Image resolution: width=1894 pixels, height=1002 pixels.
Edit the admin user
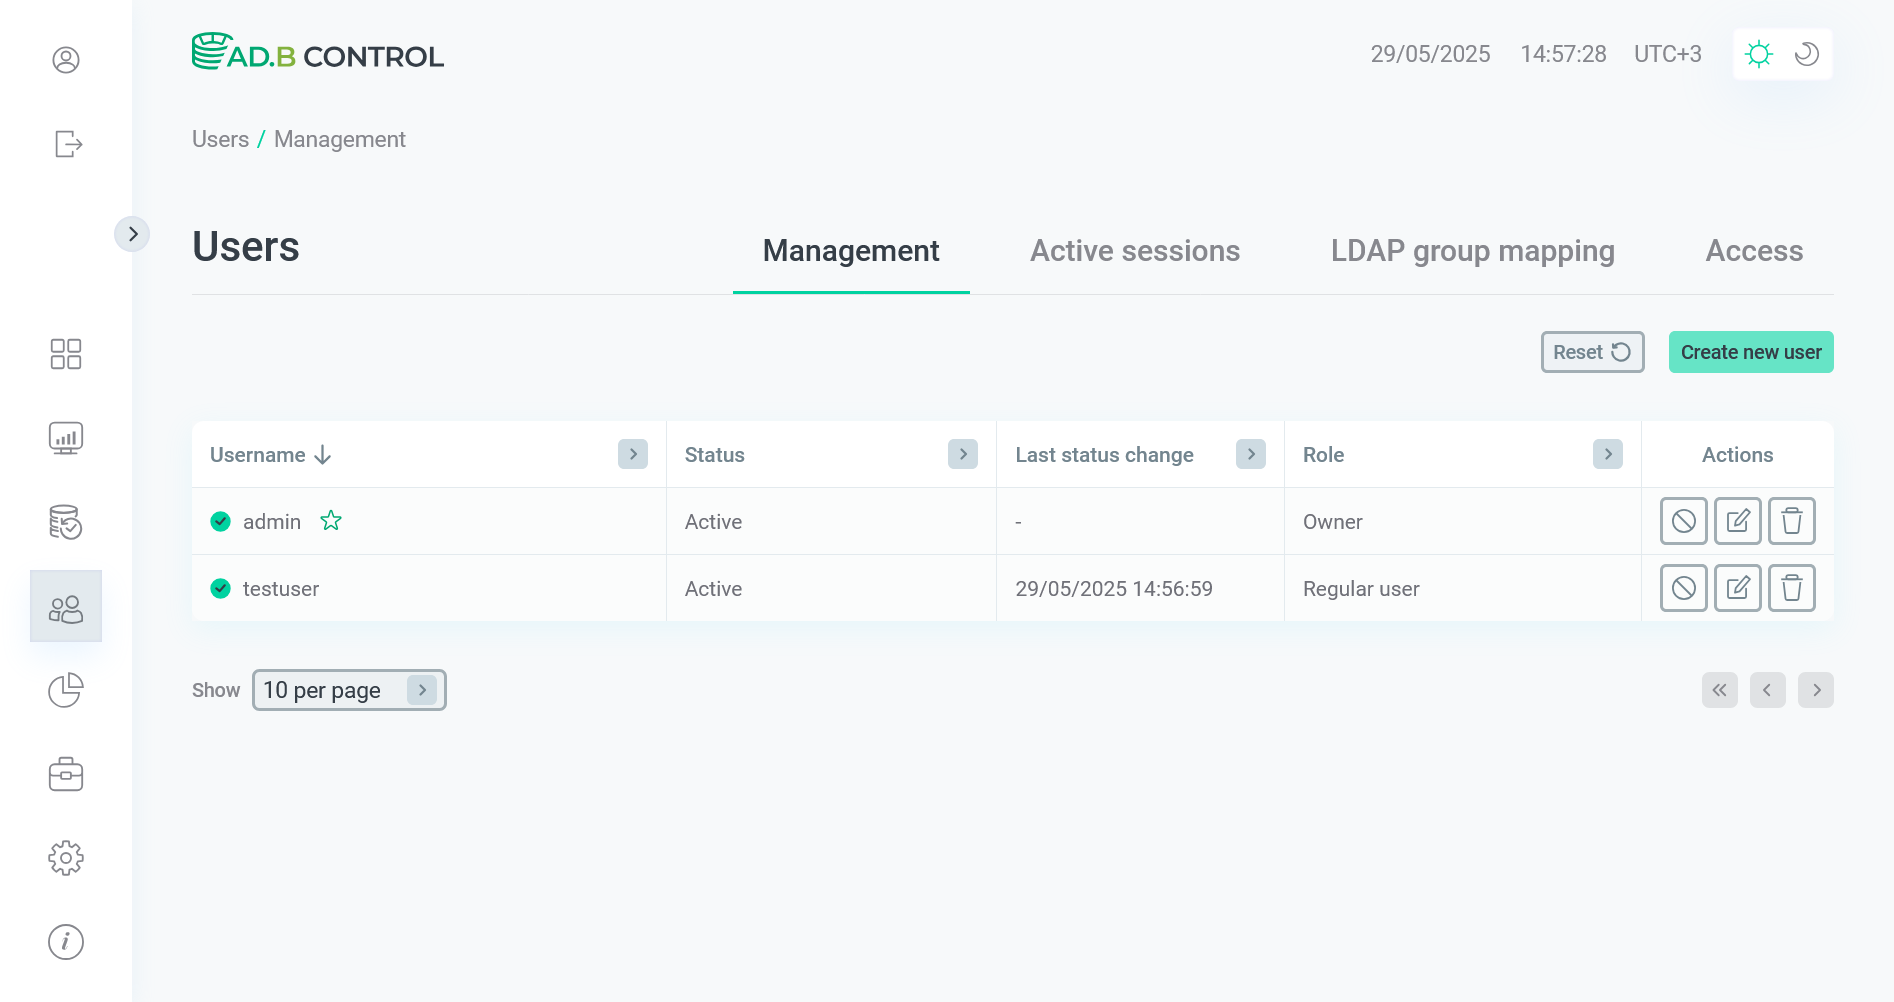click(1737, 521)
